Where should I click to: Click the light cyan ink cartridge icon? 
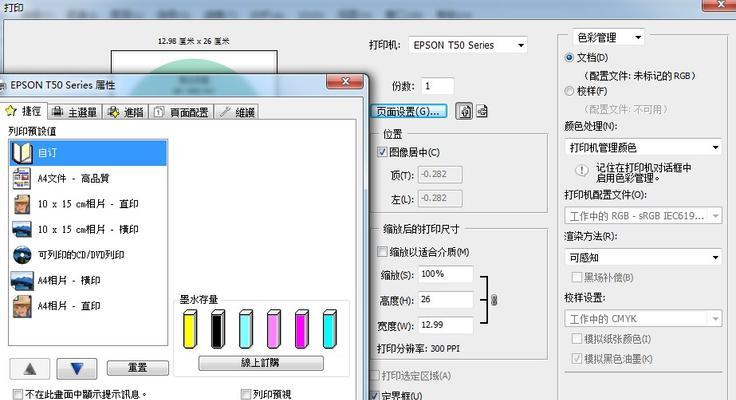pos(245,329)
